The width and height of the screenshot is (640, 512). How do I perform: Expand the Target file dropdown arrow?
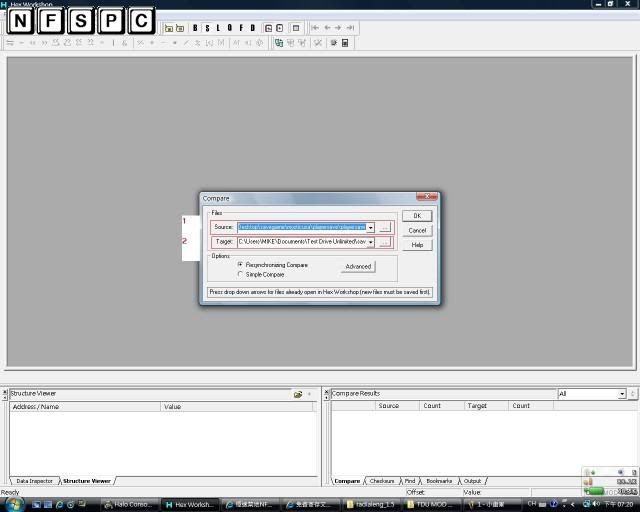[x=370, y=243]
